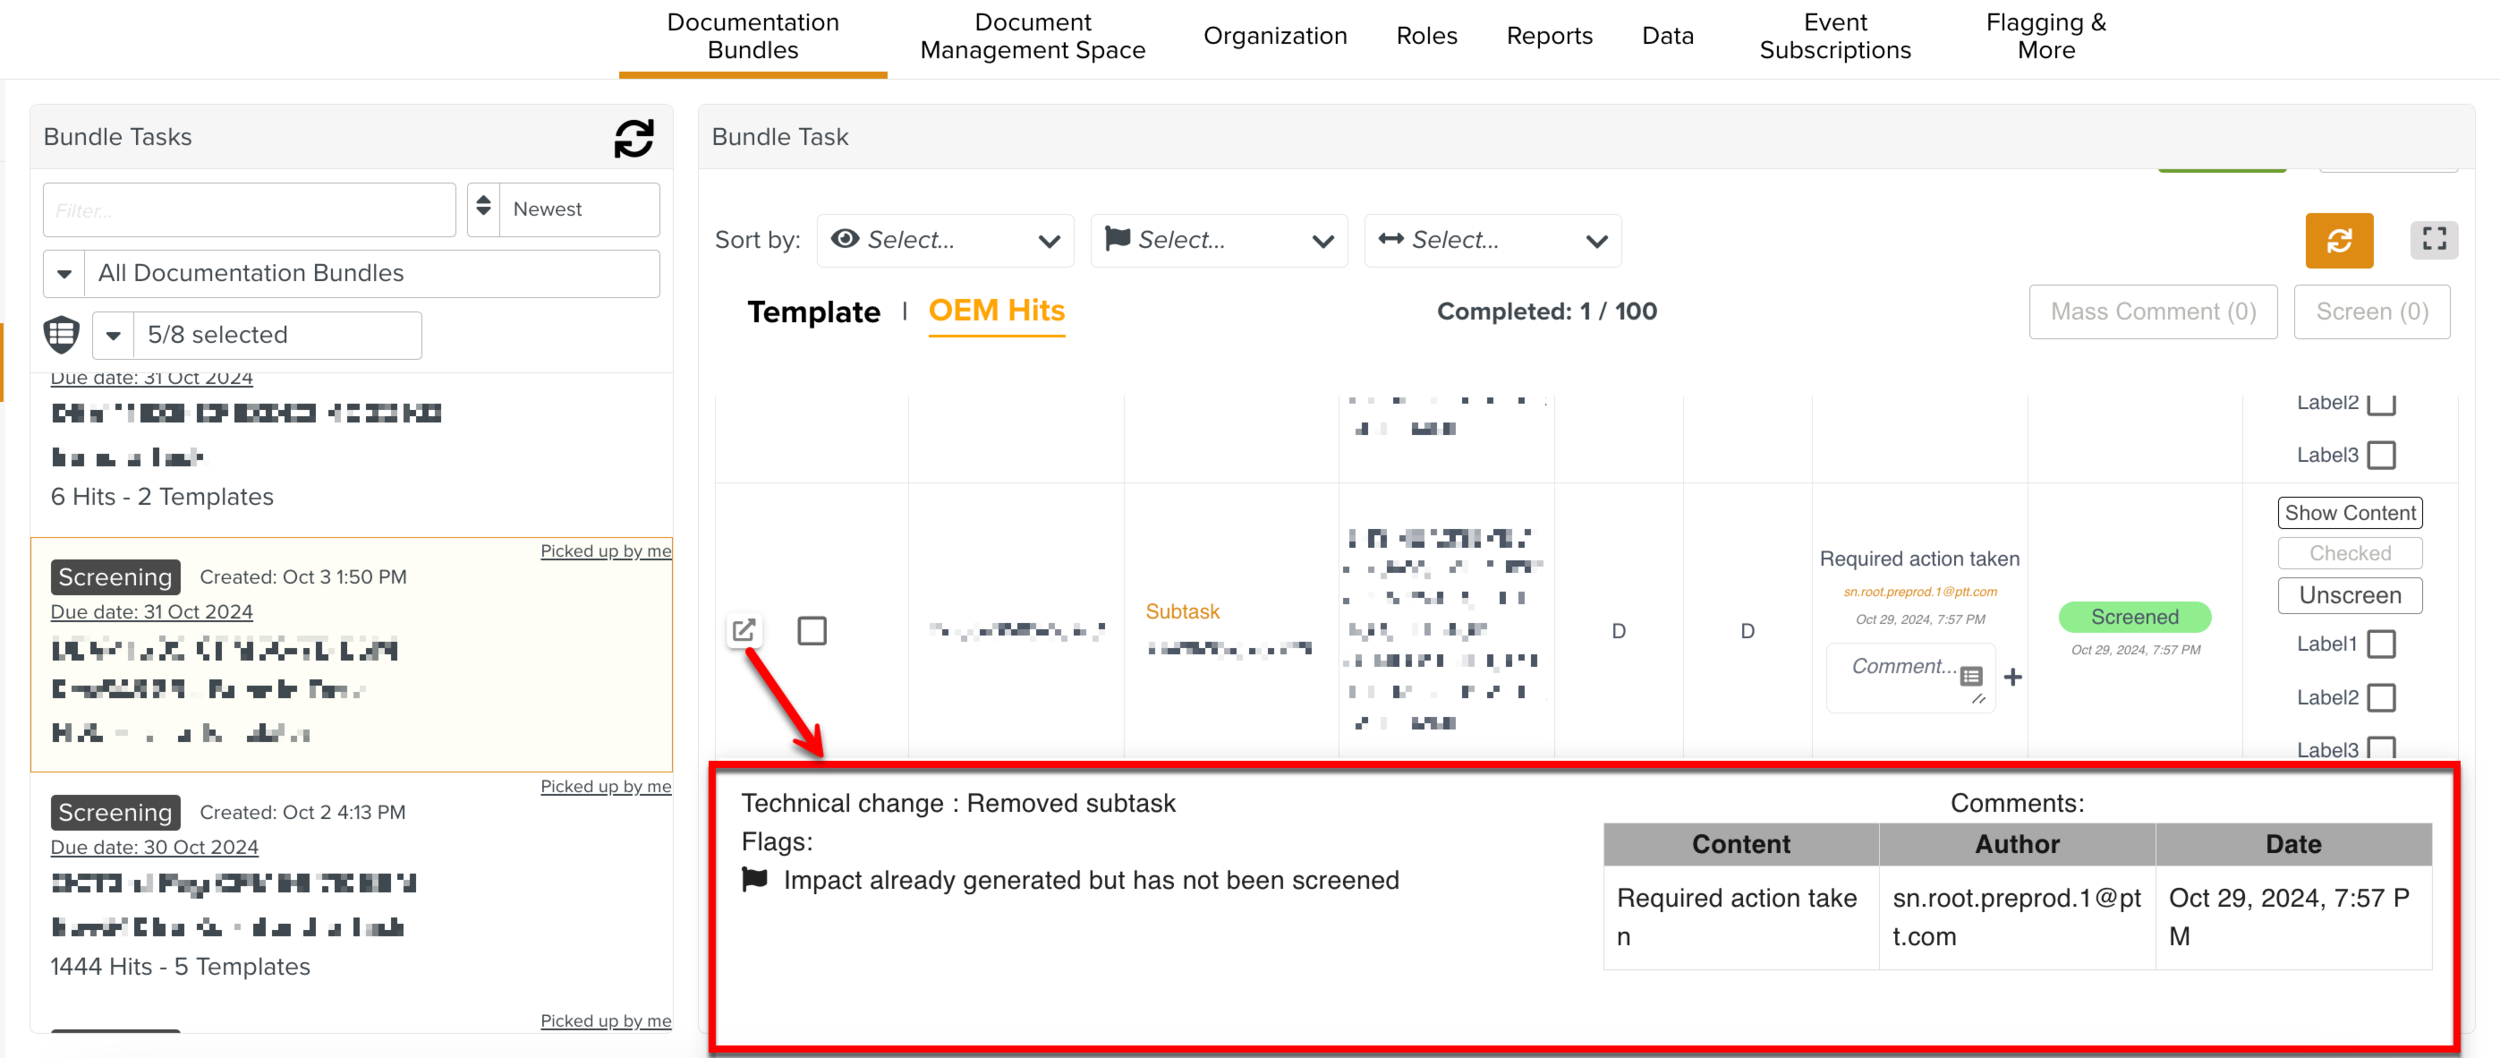Refresh the Bundle Tasks list
Viewport: 2500px width, 1058px height.
(633, 138)
